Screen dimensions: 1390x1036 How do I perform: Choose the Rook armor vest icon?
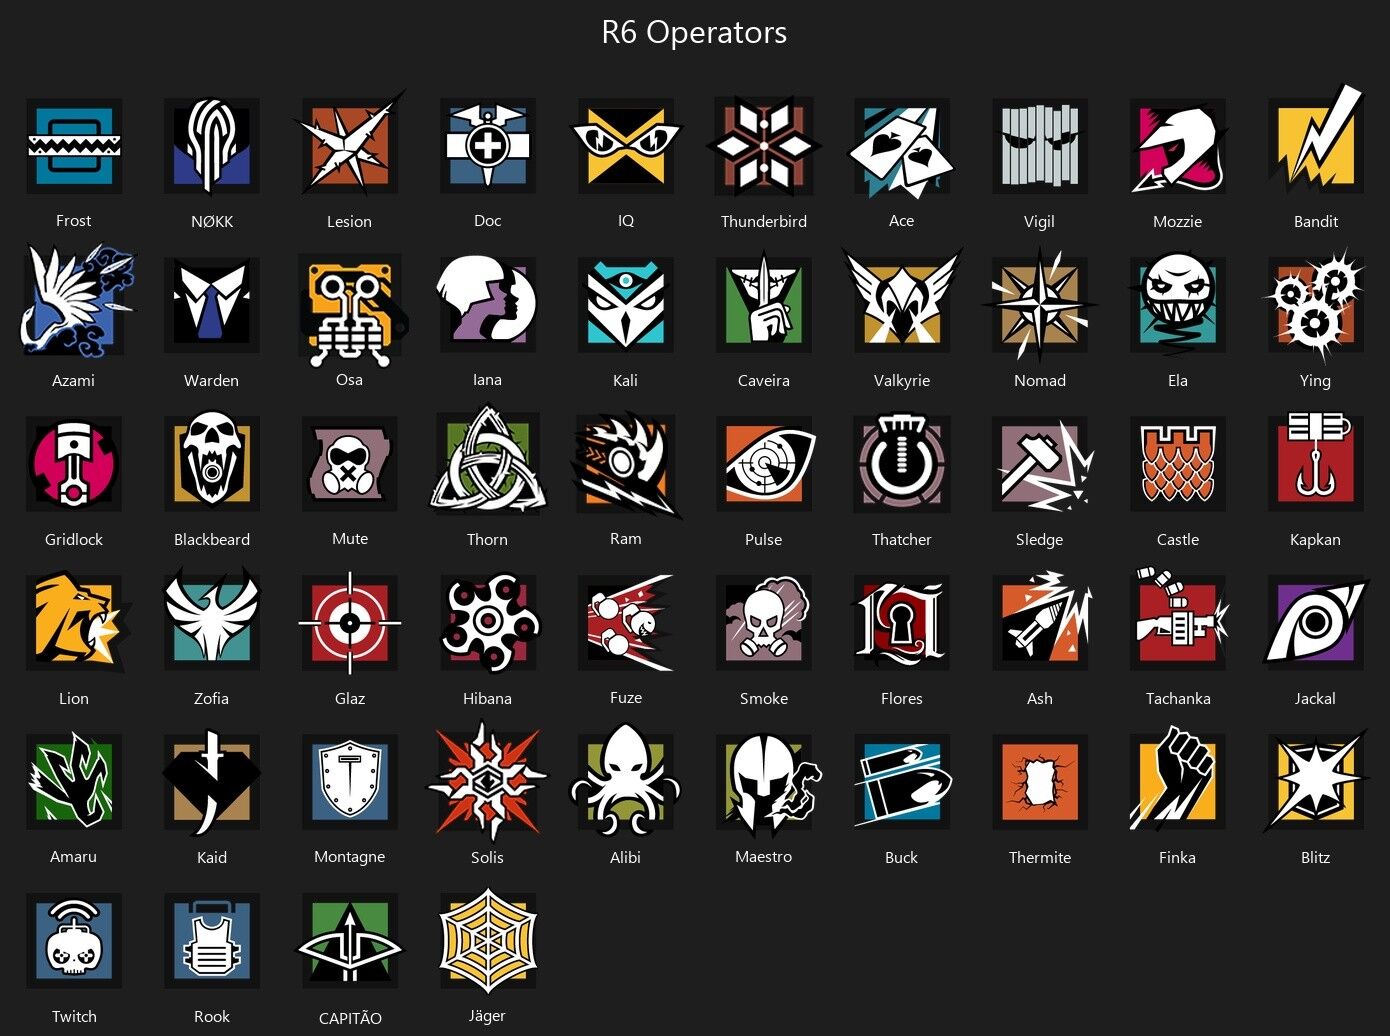coord(212,940)
